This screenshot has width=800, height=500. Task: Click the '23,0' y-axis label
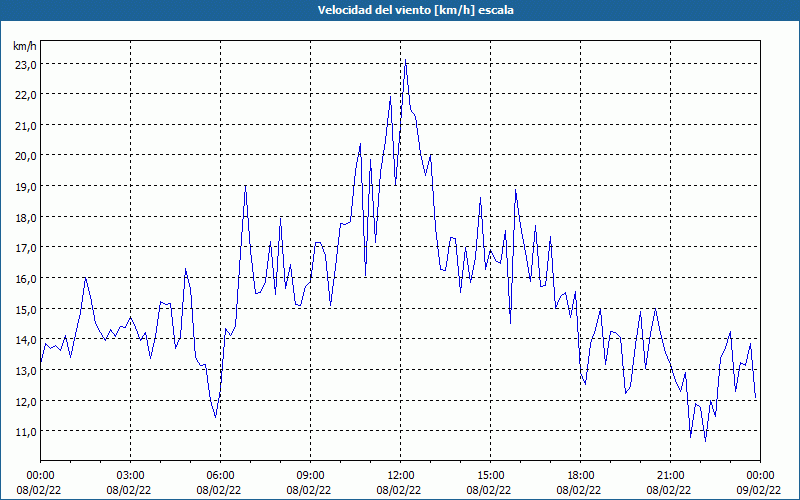26,64
